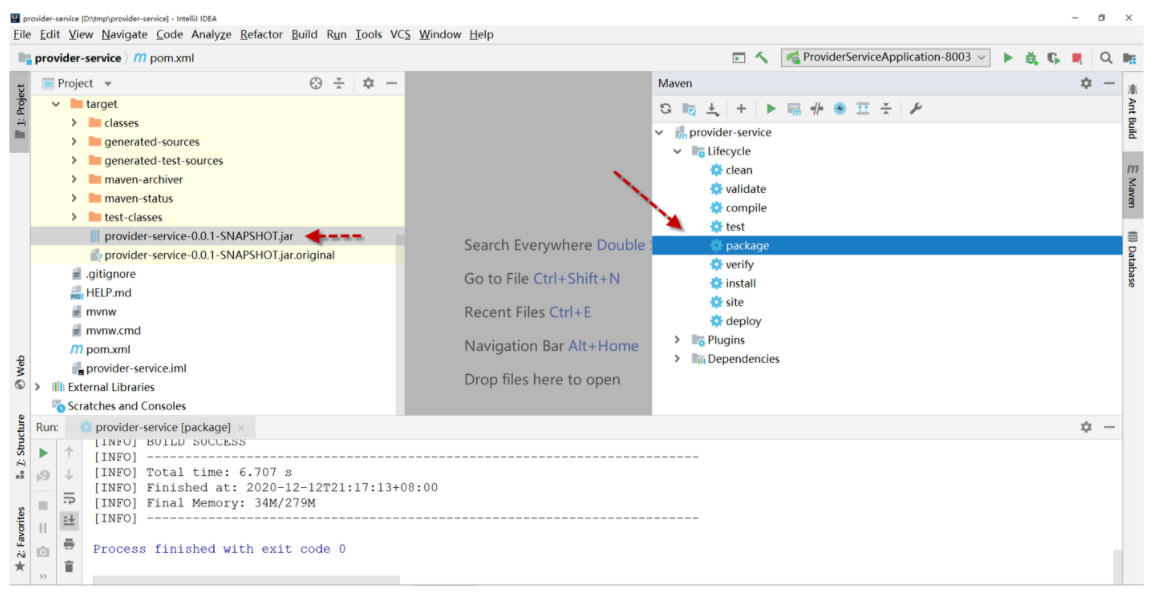The image size is (1154, 595).
Task: Switch to the Database side tab
Action: [x=1133, y=259]
